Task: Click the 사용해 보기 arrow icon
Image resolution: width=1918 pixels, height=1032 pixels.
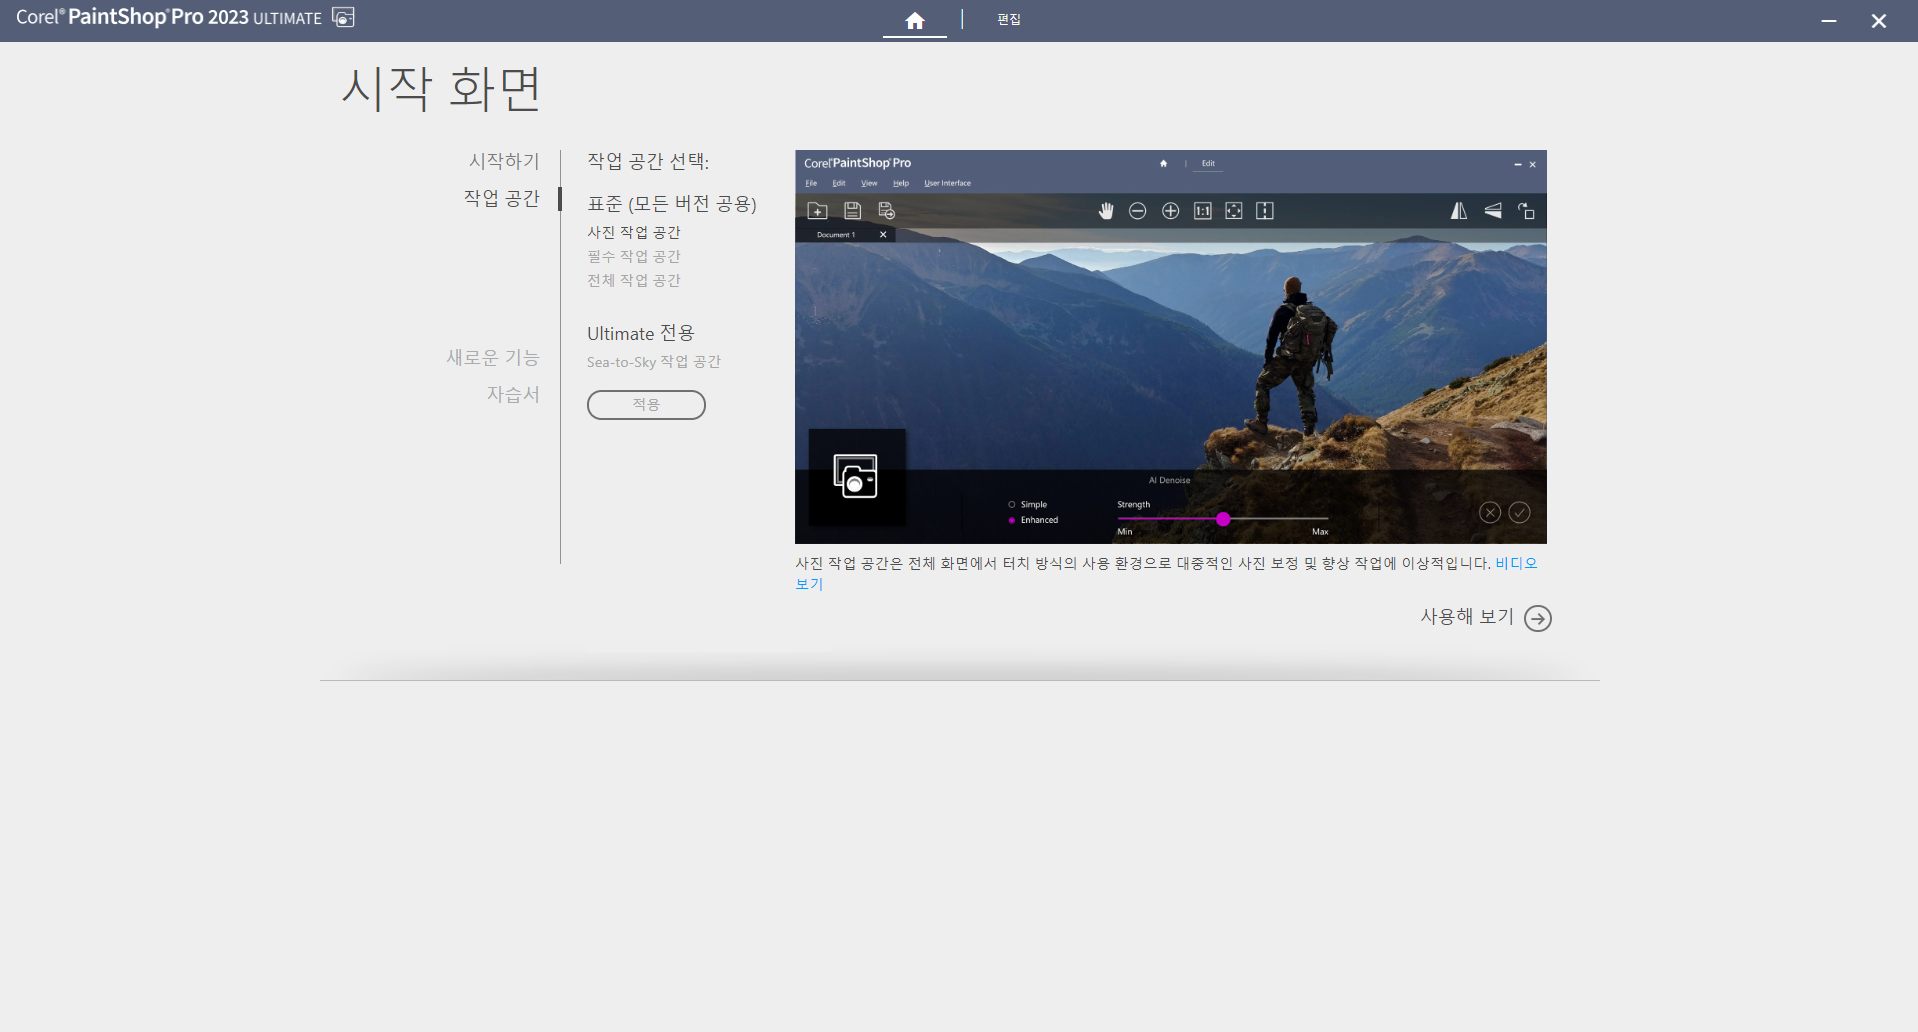Action: (x=1538, y=618)
